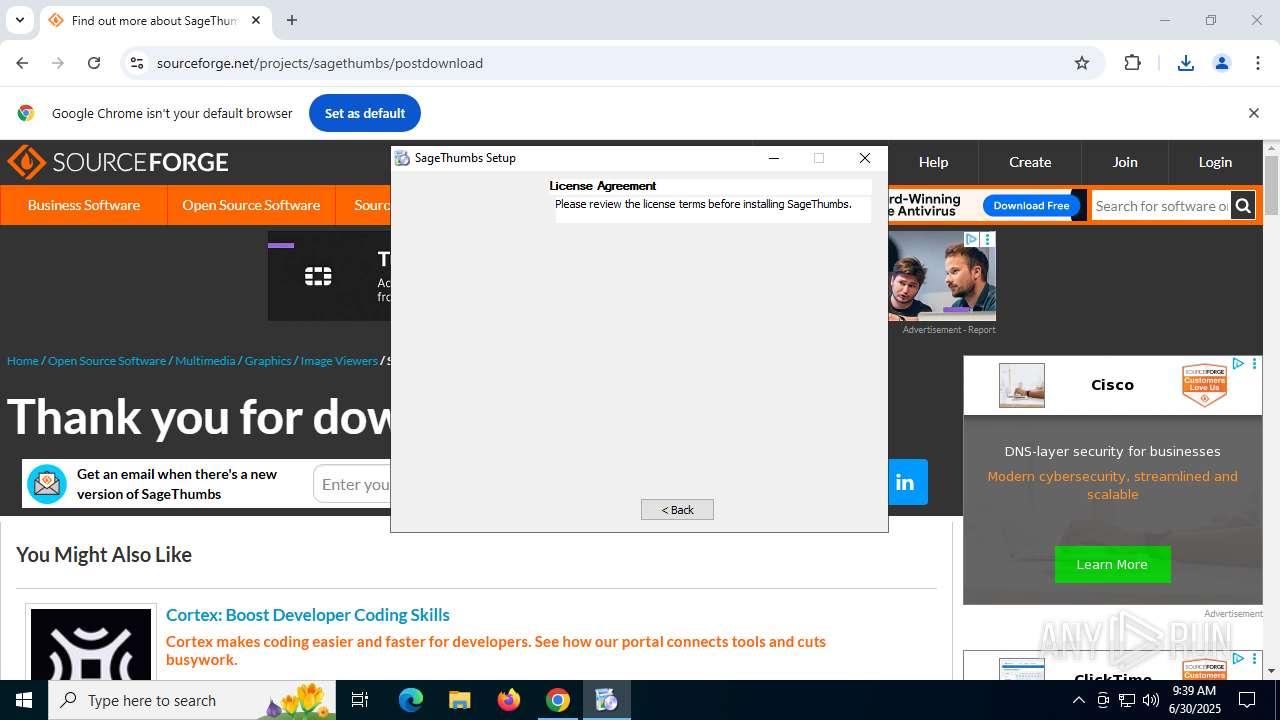Click Set as default button
Image resolution: width=1280 pixels, height=720 pixels.
[x=365, y=113]
